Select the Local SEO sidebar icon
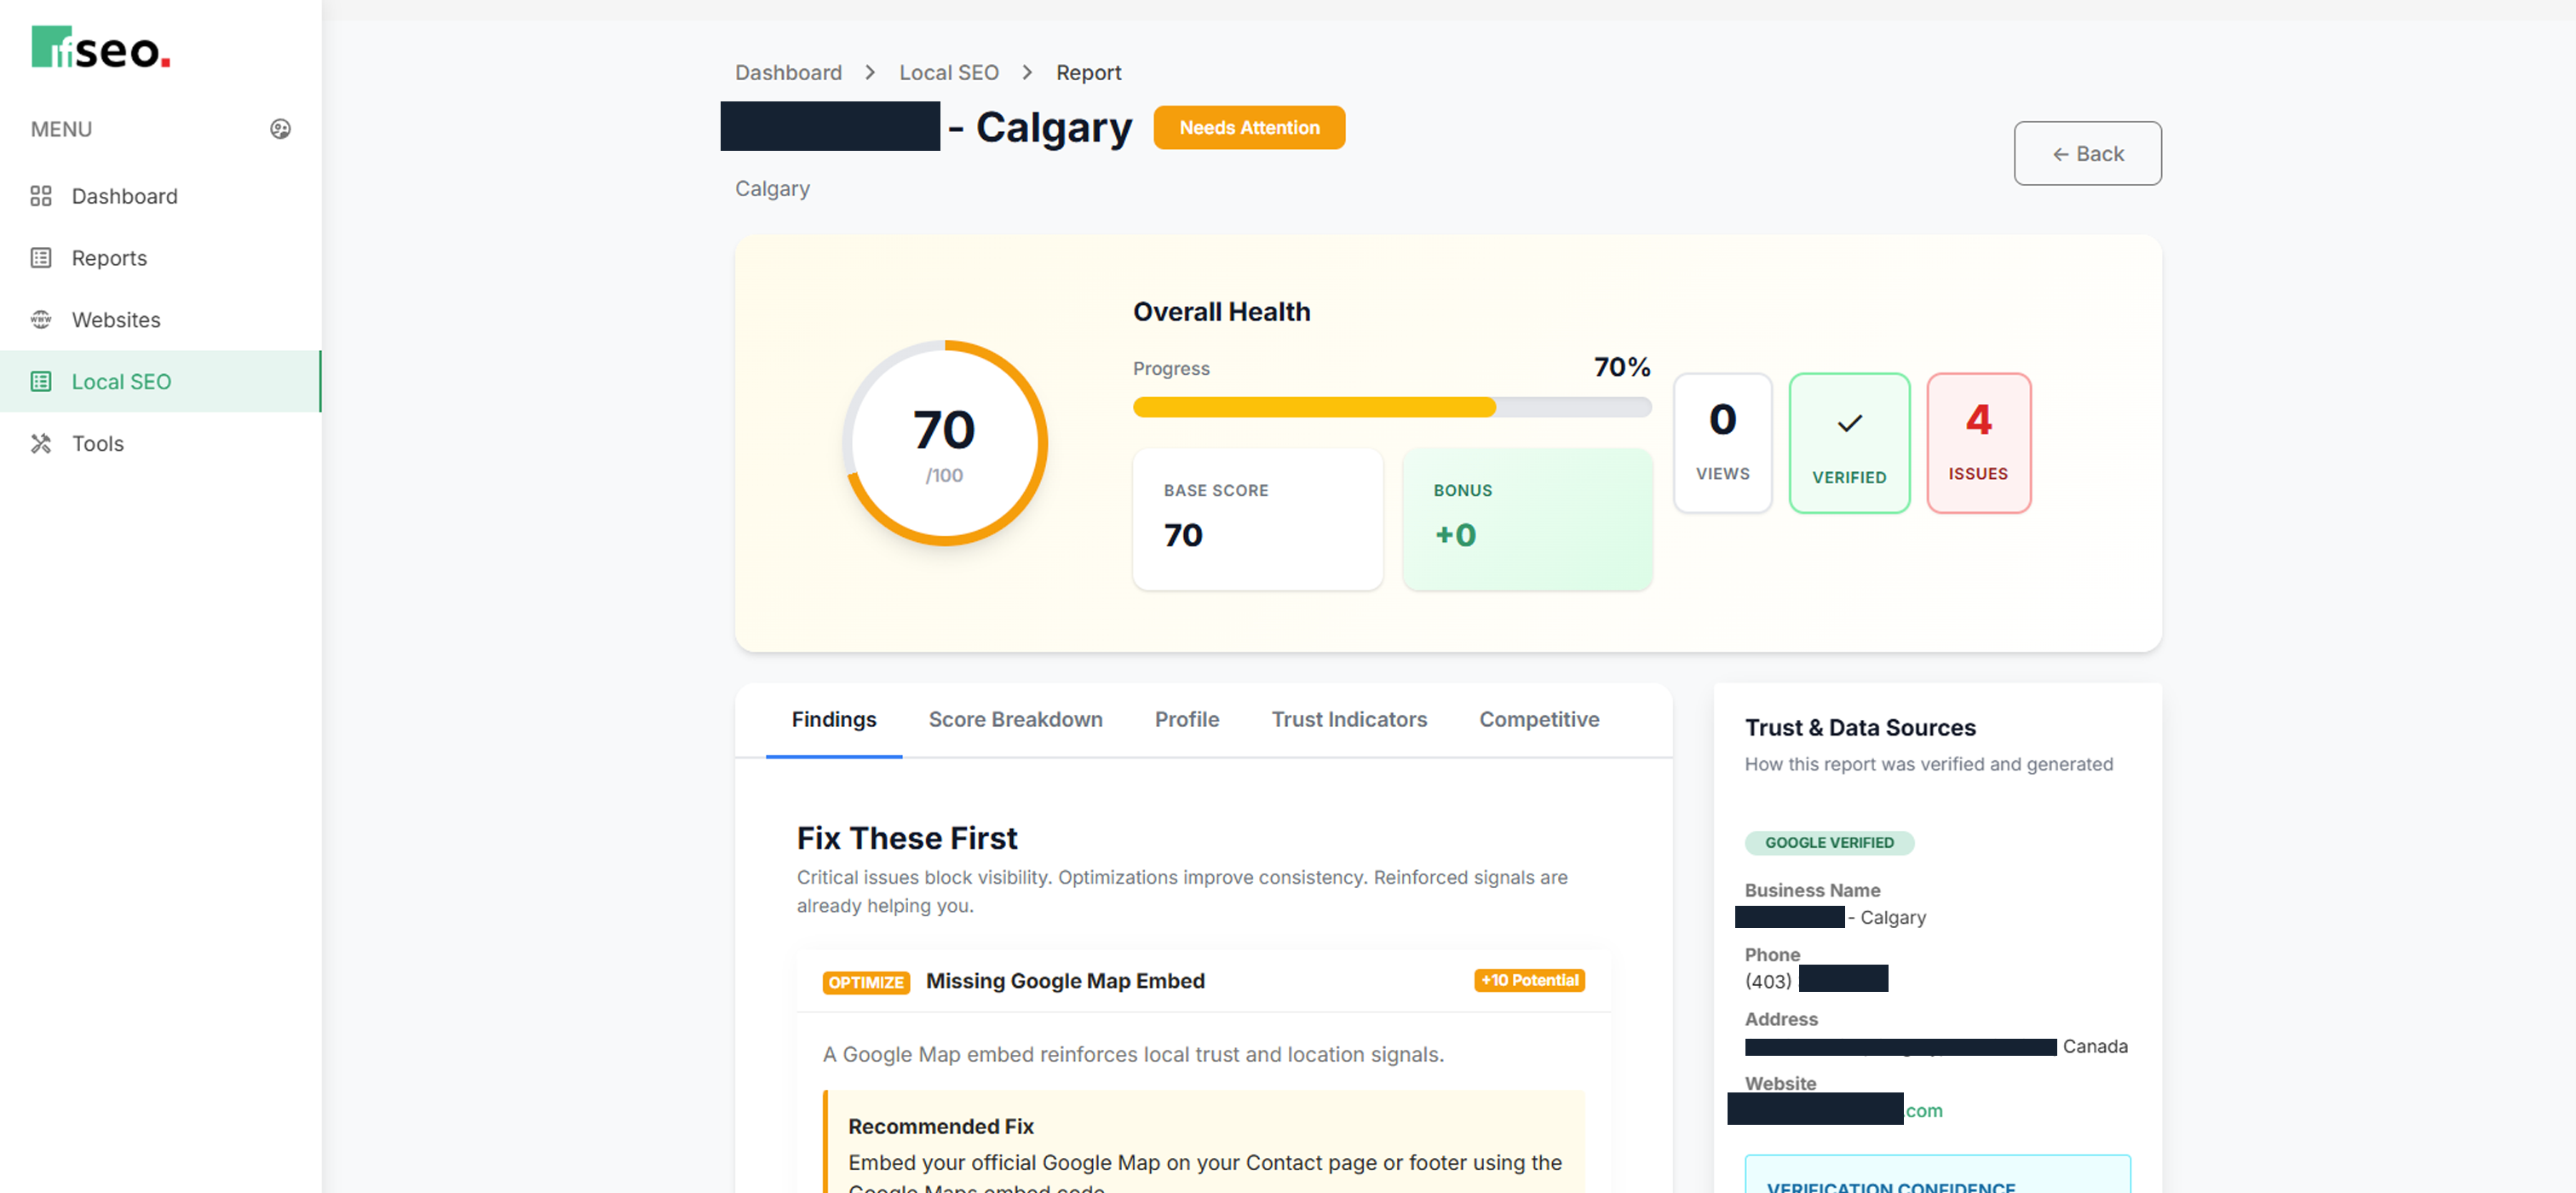Viewport: 2576px width, 1193px height. [41, 381]
